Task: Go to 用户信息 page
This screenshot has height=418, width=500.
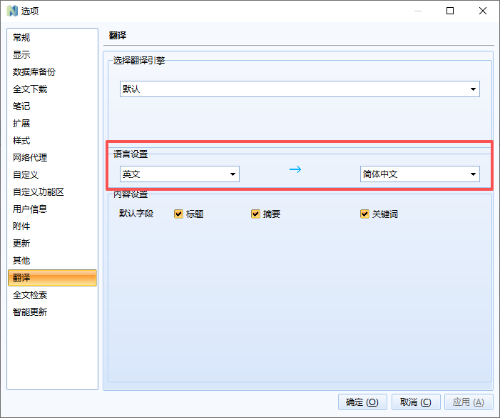Action: [52, 209]
